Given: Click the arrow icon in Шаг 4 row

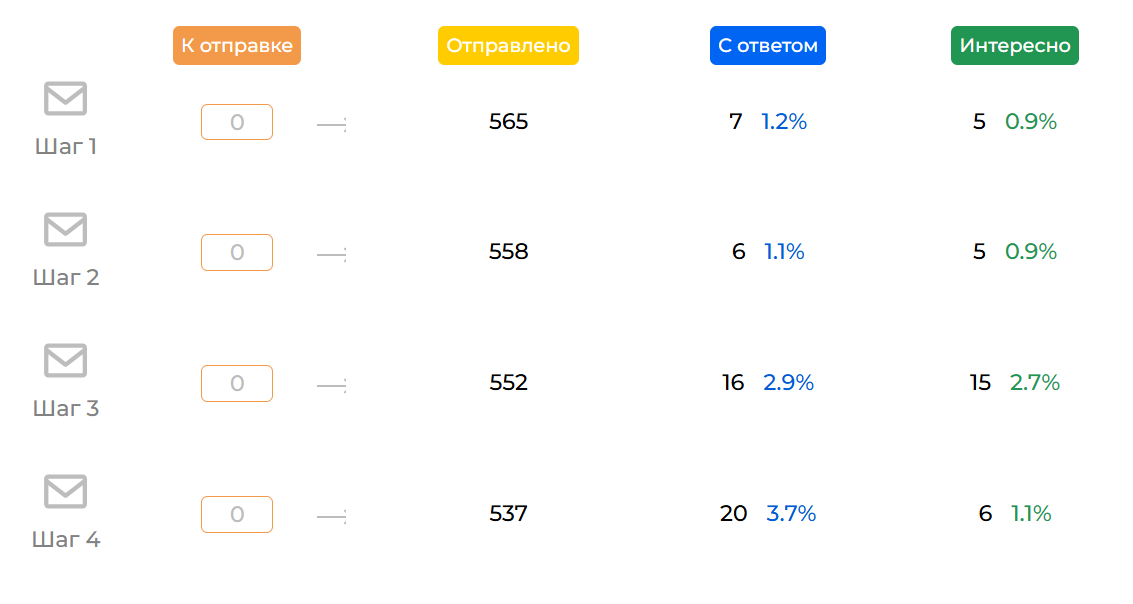Looking at the screenshot, I should pyautogui.click(x=331, y=517).
